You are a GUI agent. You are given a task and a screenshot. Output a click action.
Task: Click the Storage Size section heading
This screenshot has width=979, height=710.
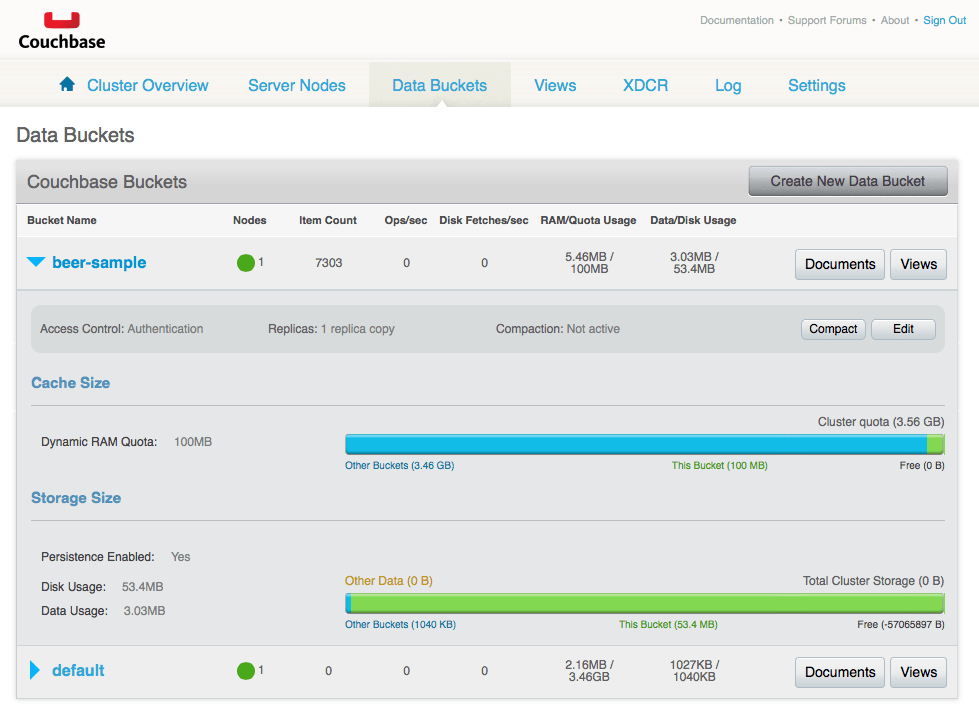[x=76, y=498]
